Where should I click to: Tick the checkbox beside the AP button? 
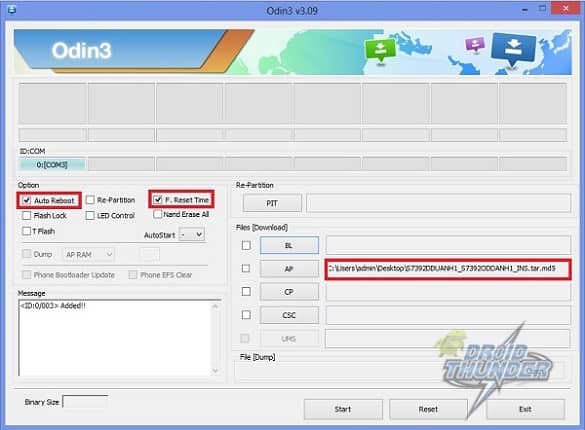coord(246,268)
